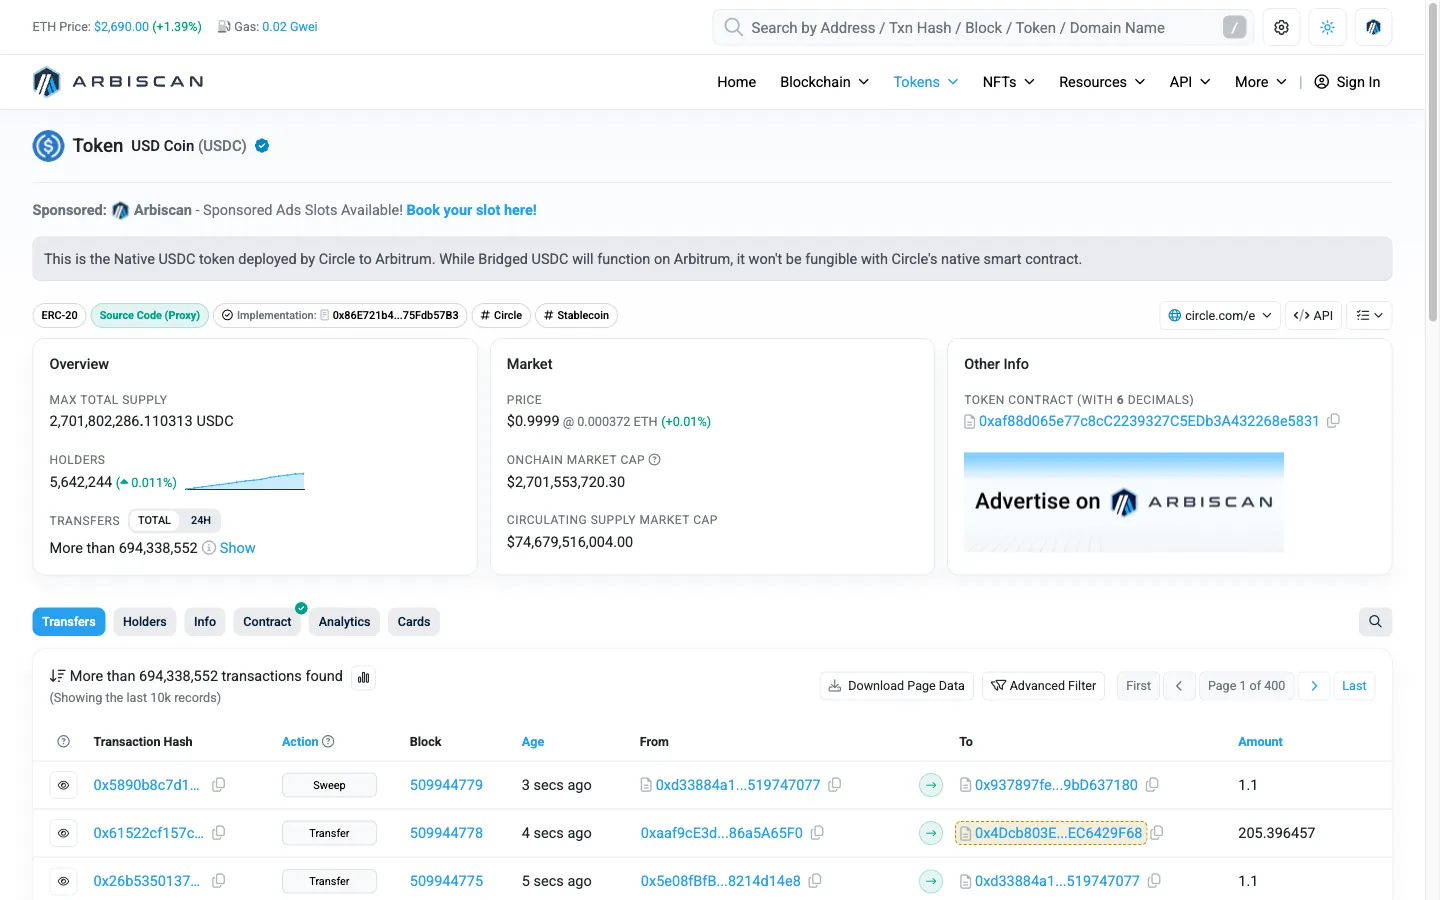
Task: Switch to the Contract tab
Action: (x=267, y=622)
